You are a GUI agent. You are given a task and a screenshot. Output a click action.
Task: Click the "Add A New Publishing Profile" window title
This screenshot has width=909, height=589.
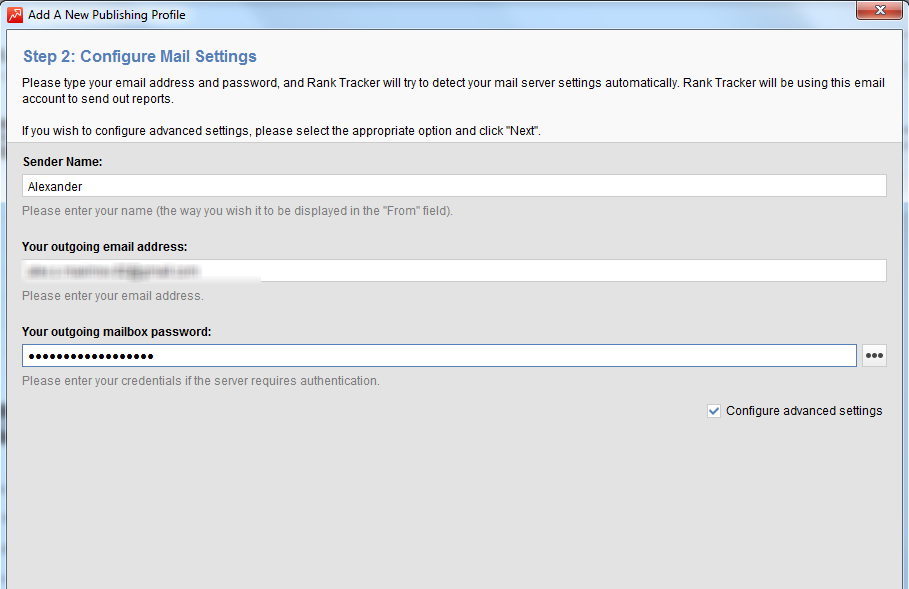pos(107,14)
